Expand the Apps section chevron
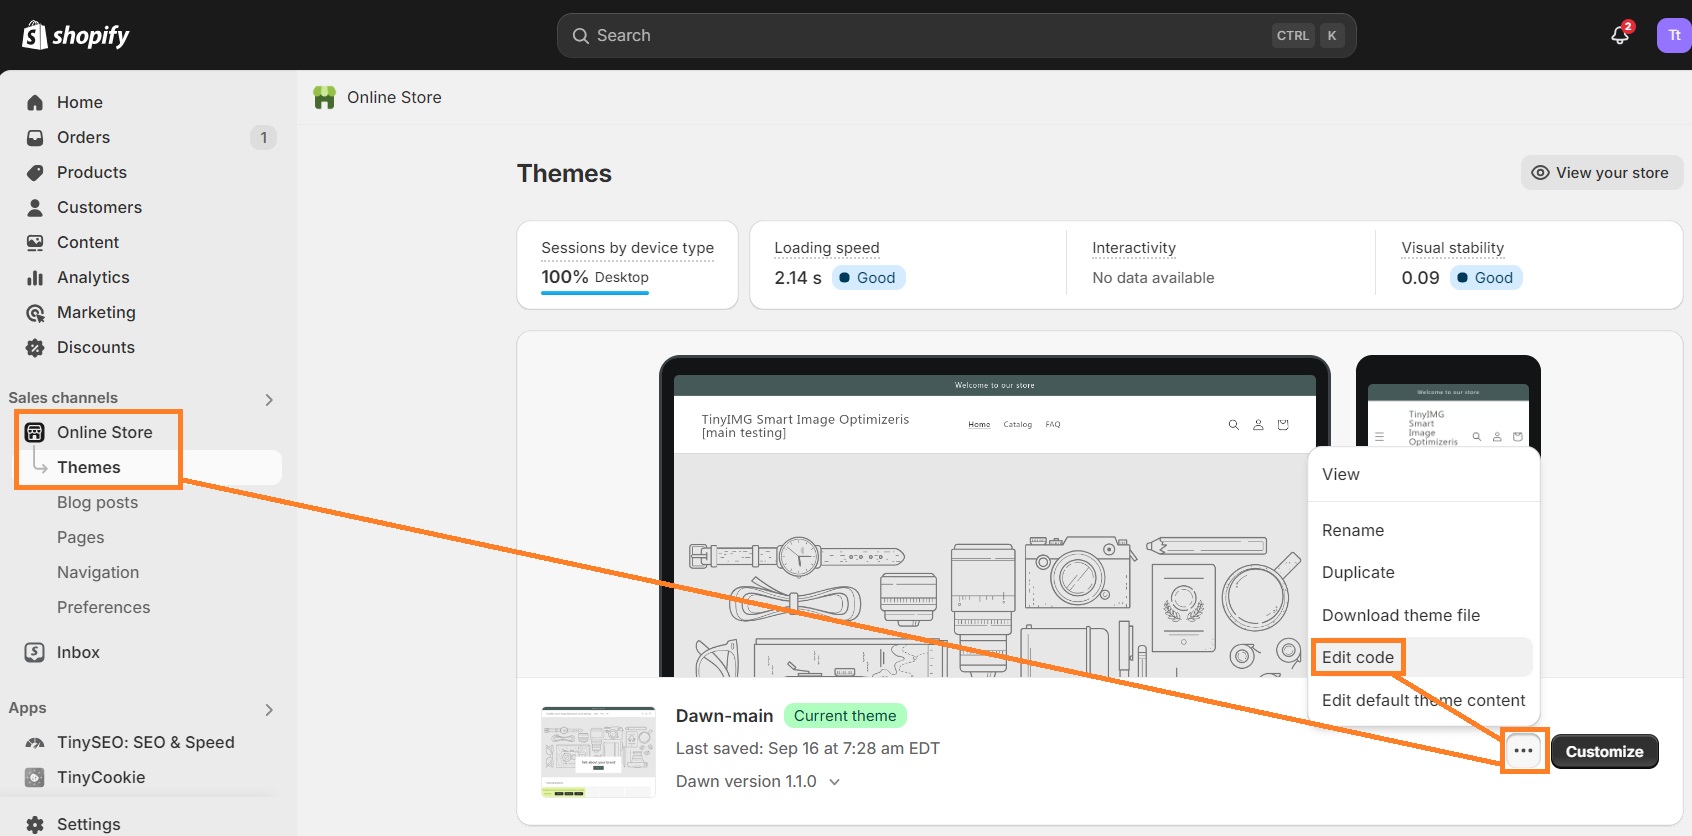1692x836 pixels. tap(269, 709)
